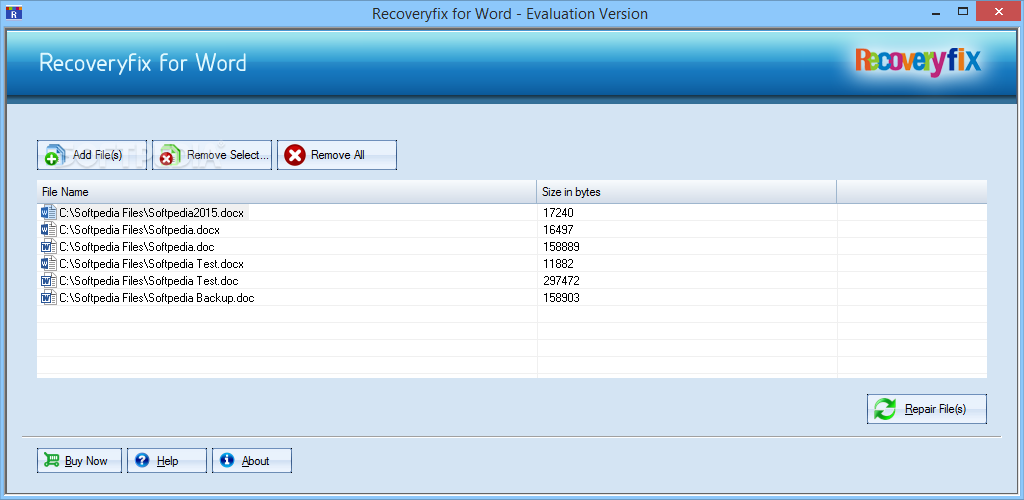1024x500 pixels.
Task: Click the Remove All button
Action: coord(336,155)
